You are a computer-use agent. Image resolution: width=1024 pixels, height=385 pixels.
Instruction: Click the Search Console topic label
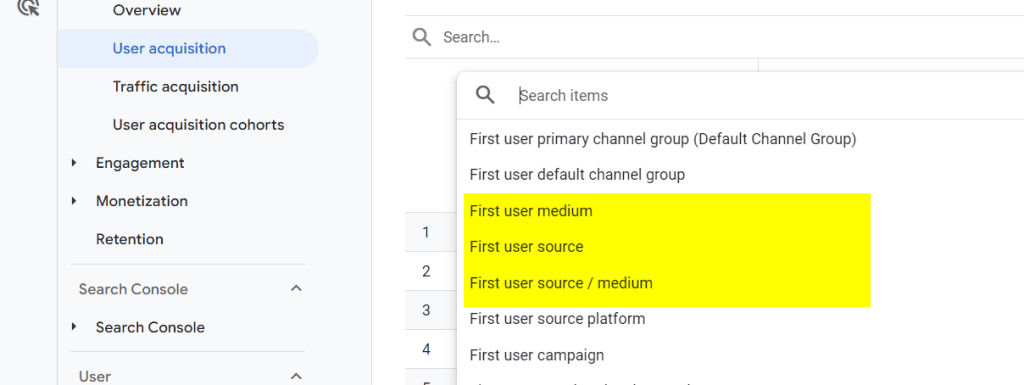point(150,328)
